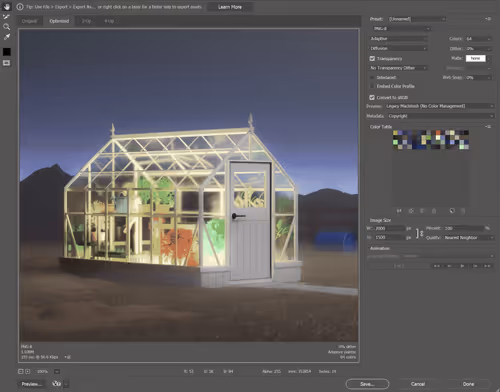
Task: Open the Preset dropdown
Action: coord(417,19)
